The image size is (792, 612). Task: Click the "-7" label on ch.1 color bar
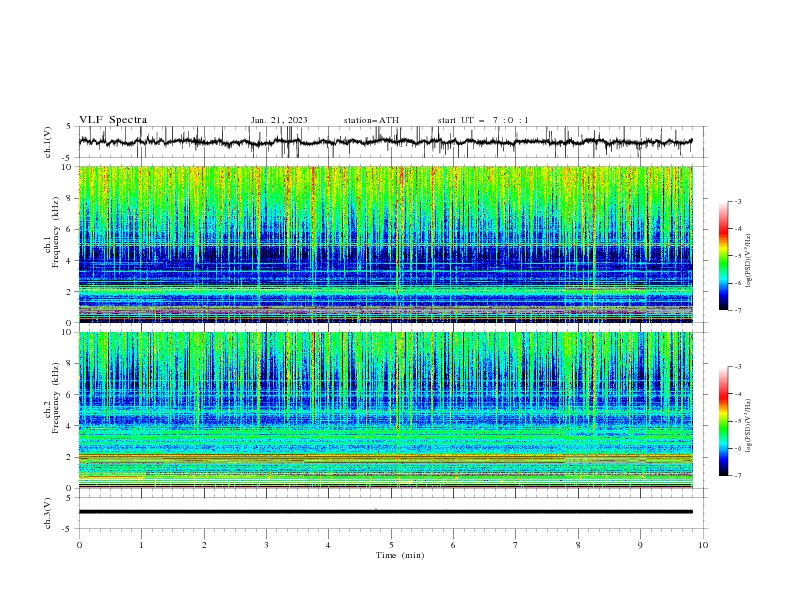pyautogui.click(x=737, y=310)
